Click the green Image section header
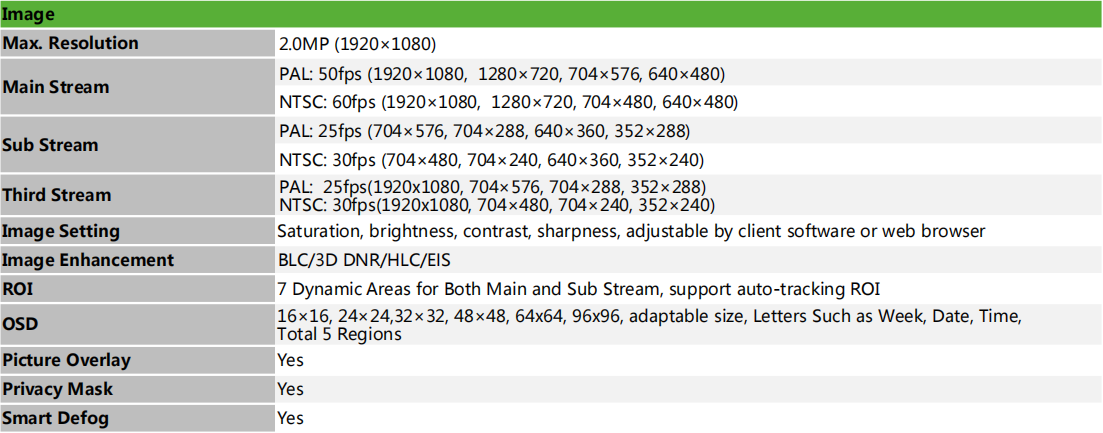 click(x=552, y=14)
